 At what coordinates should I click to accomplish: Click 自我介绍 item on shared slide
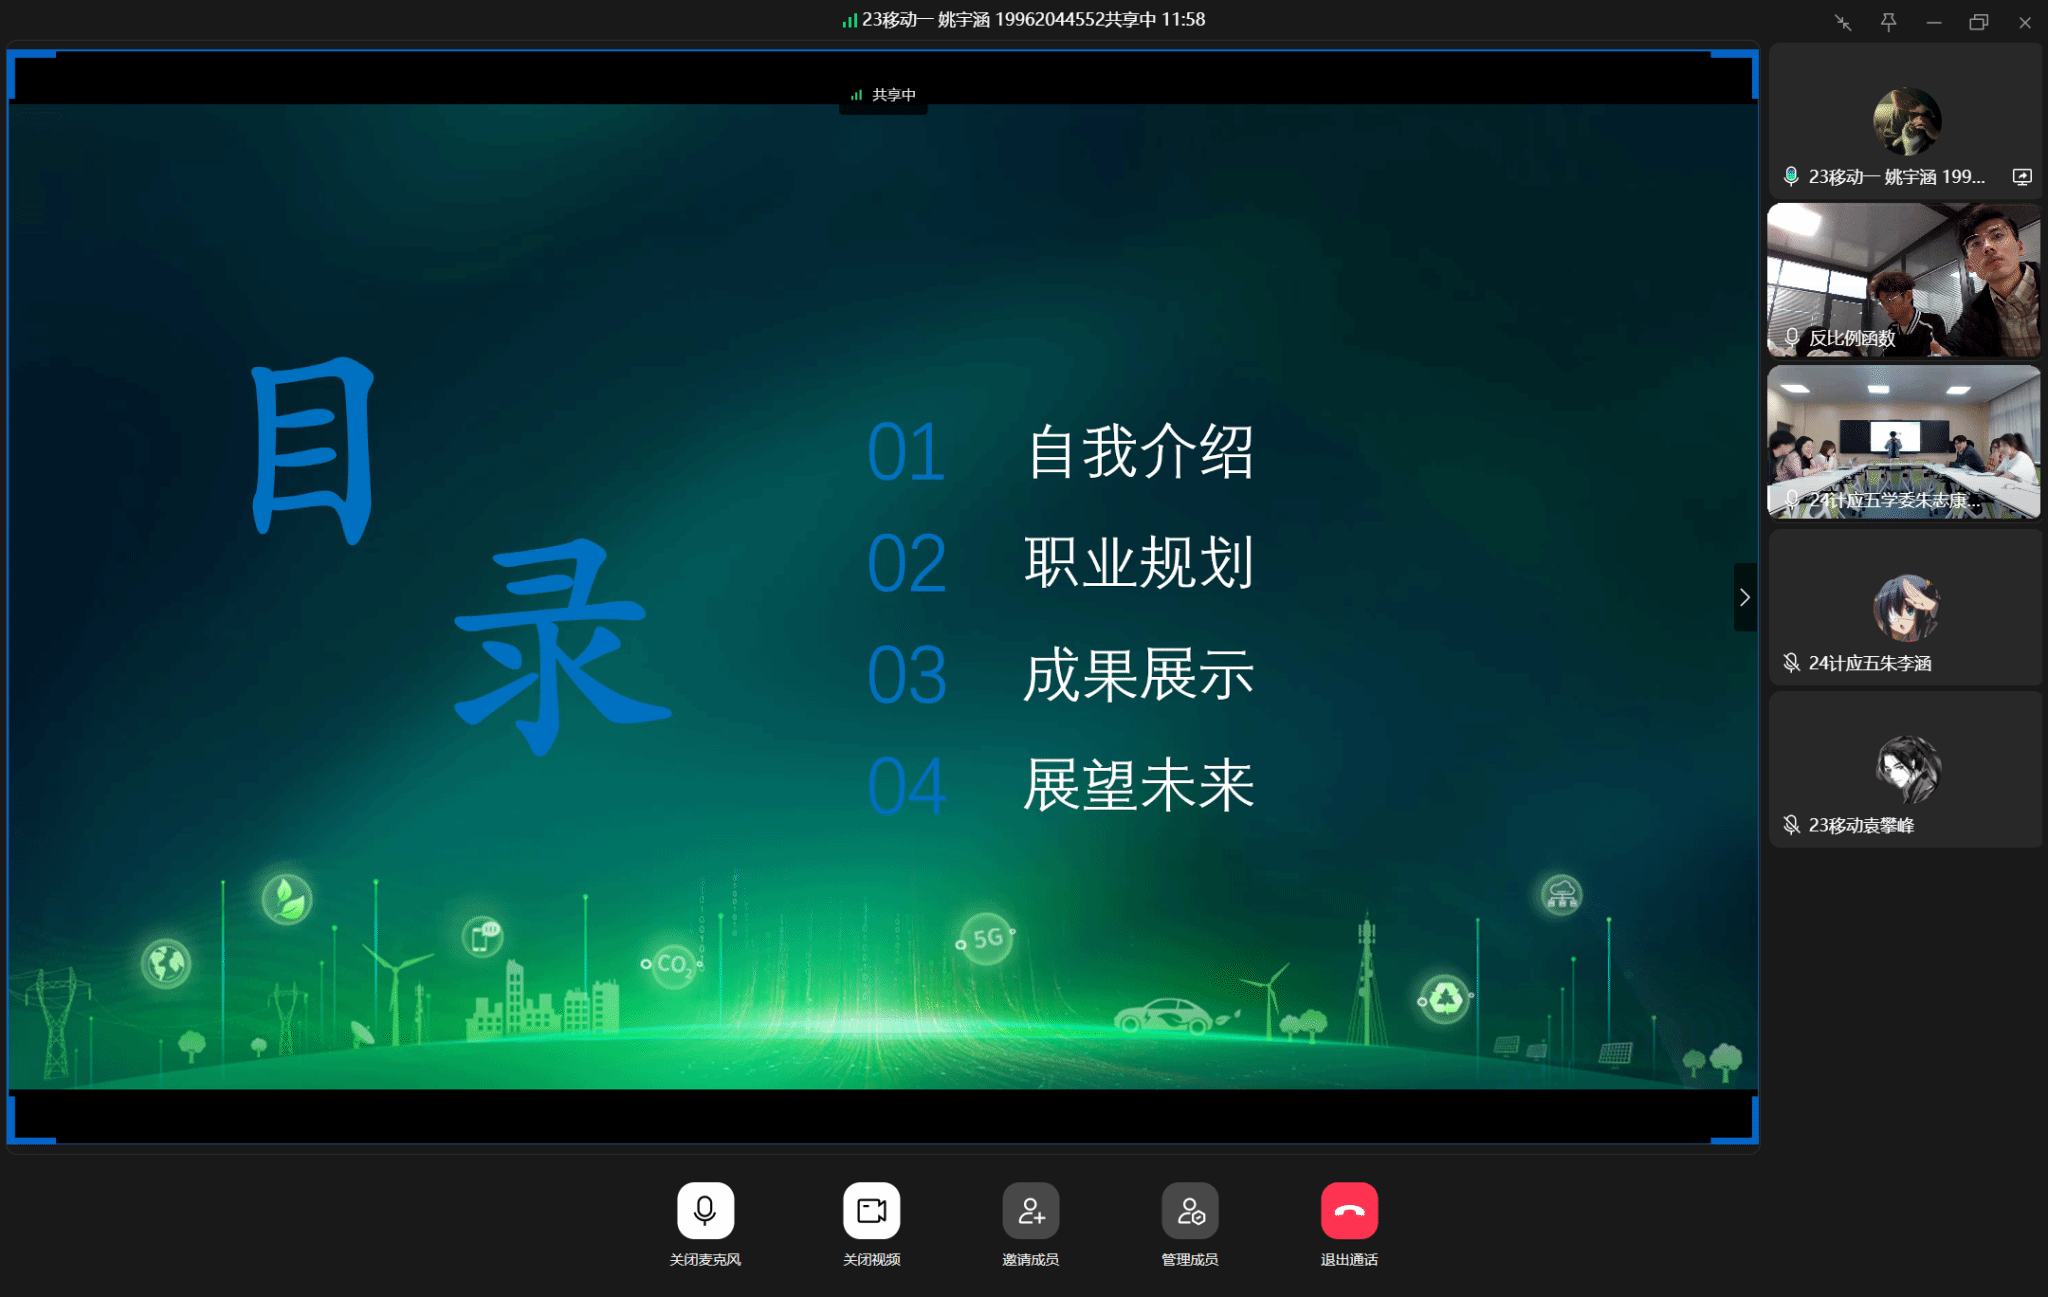(1140, 452)
